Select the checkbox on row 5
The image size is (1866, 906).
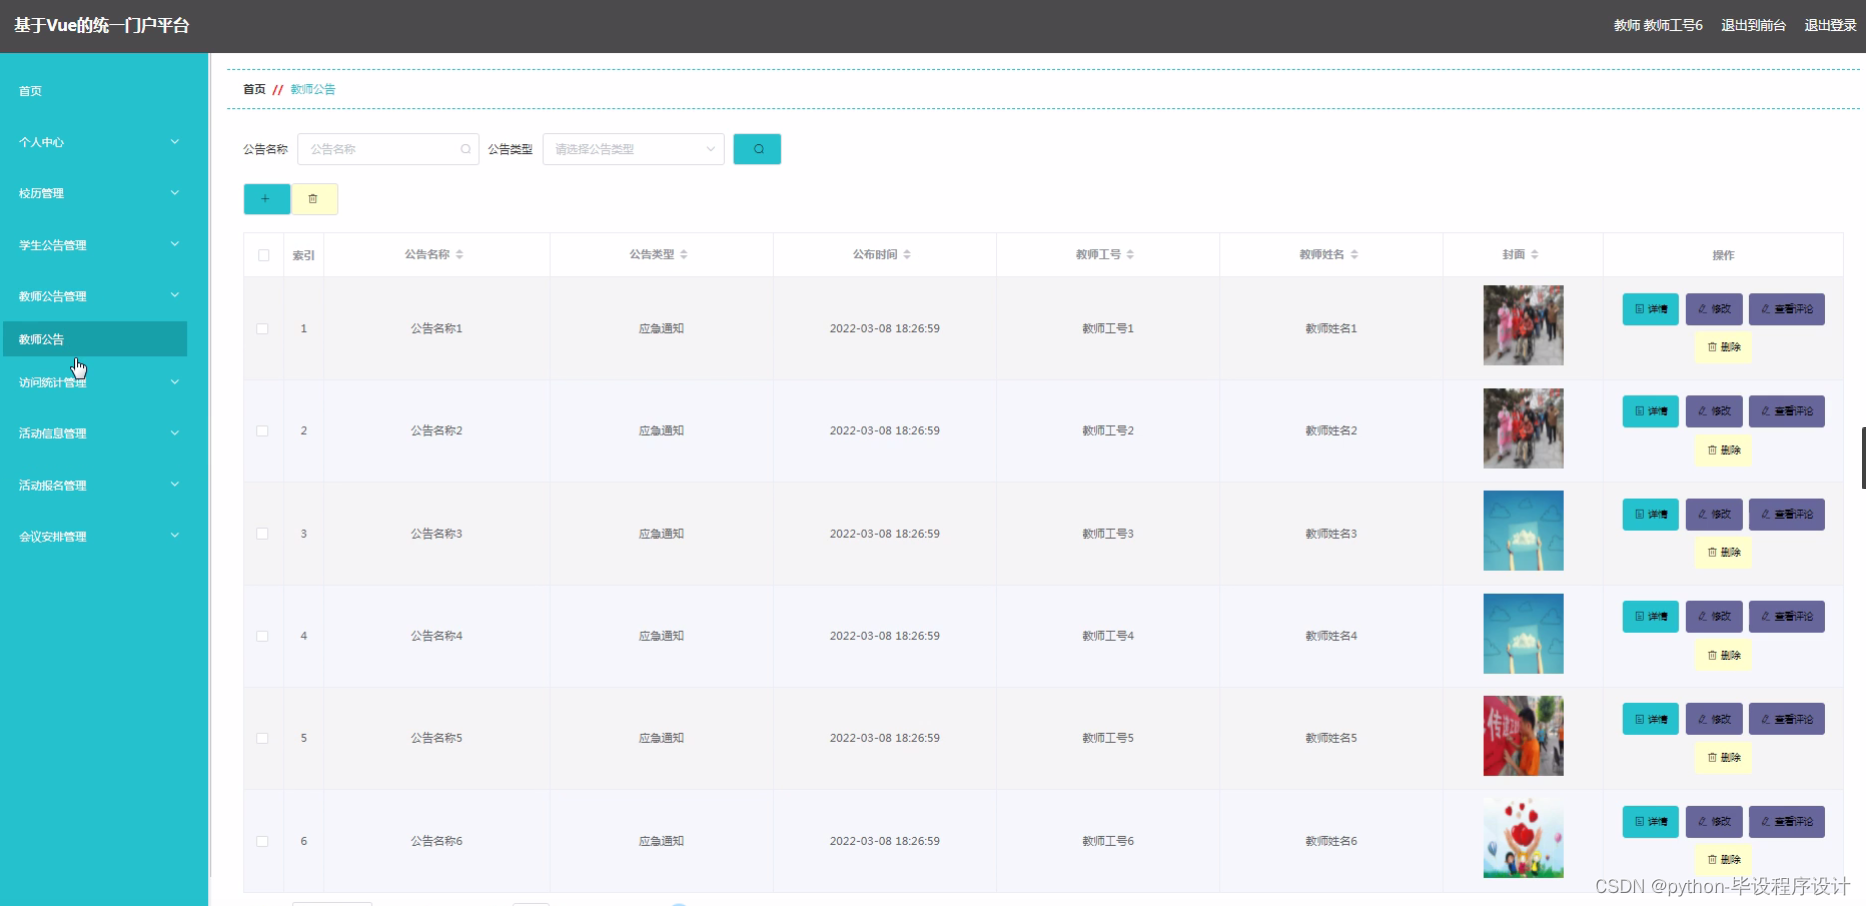point(263,738)
